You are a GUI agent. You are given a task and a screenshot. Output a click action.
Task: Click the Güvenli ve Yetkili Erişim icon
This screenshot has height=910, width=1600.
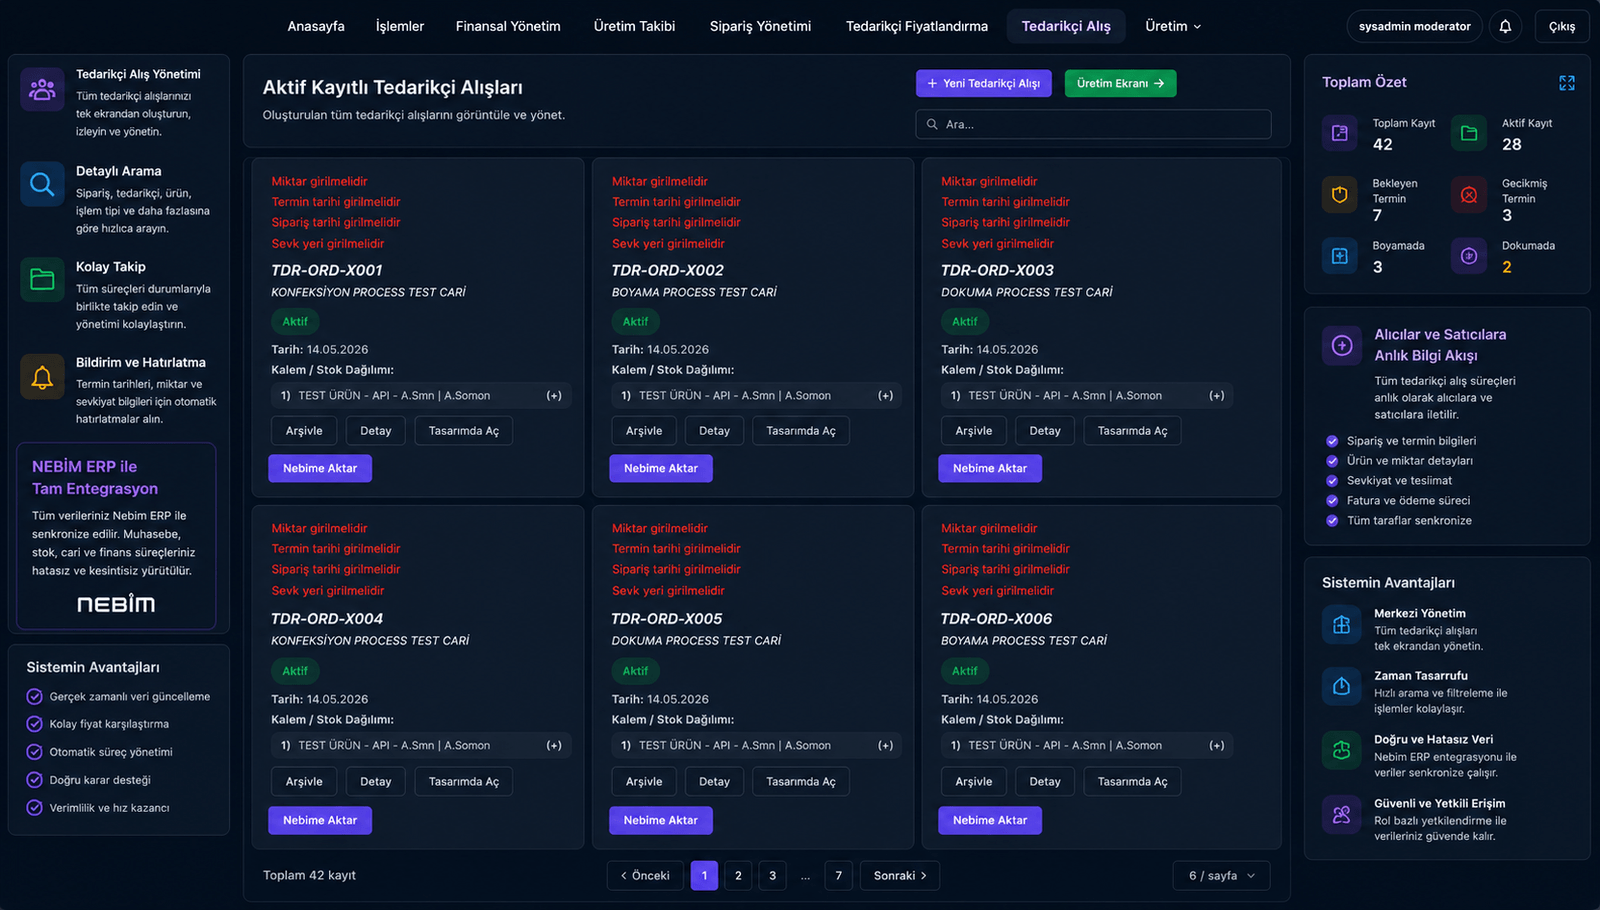1342,815
